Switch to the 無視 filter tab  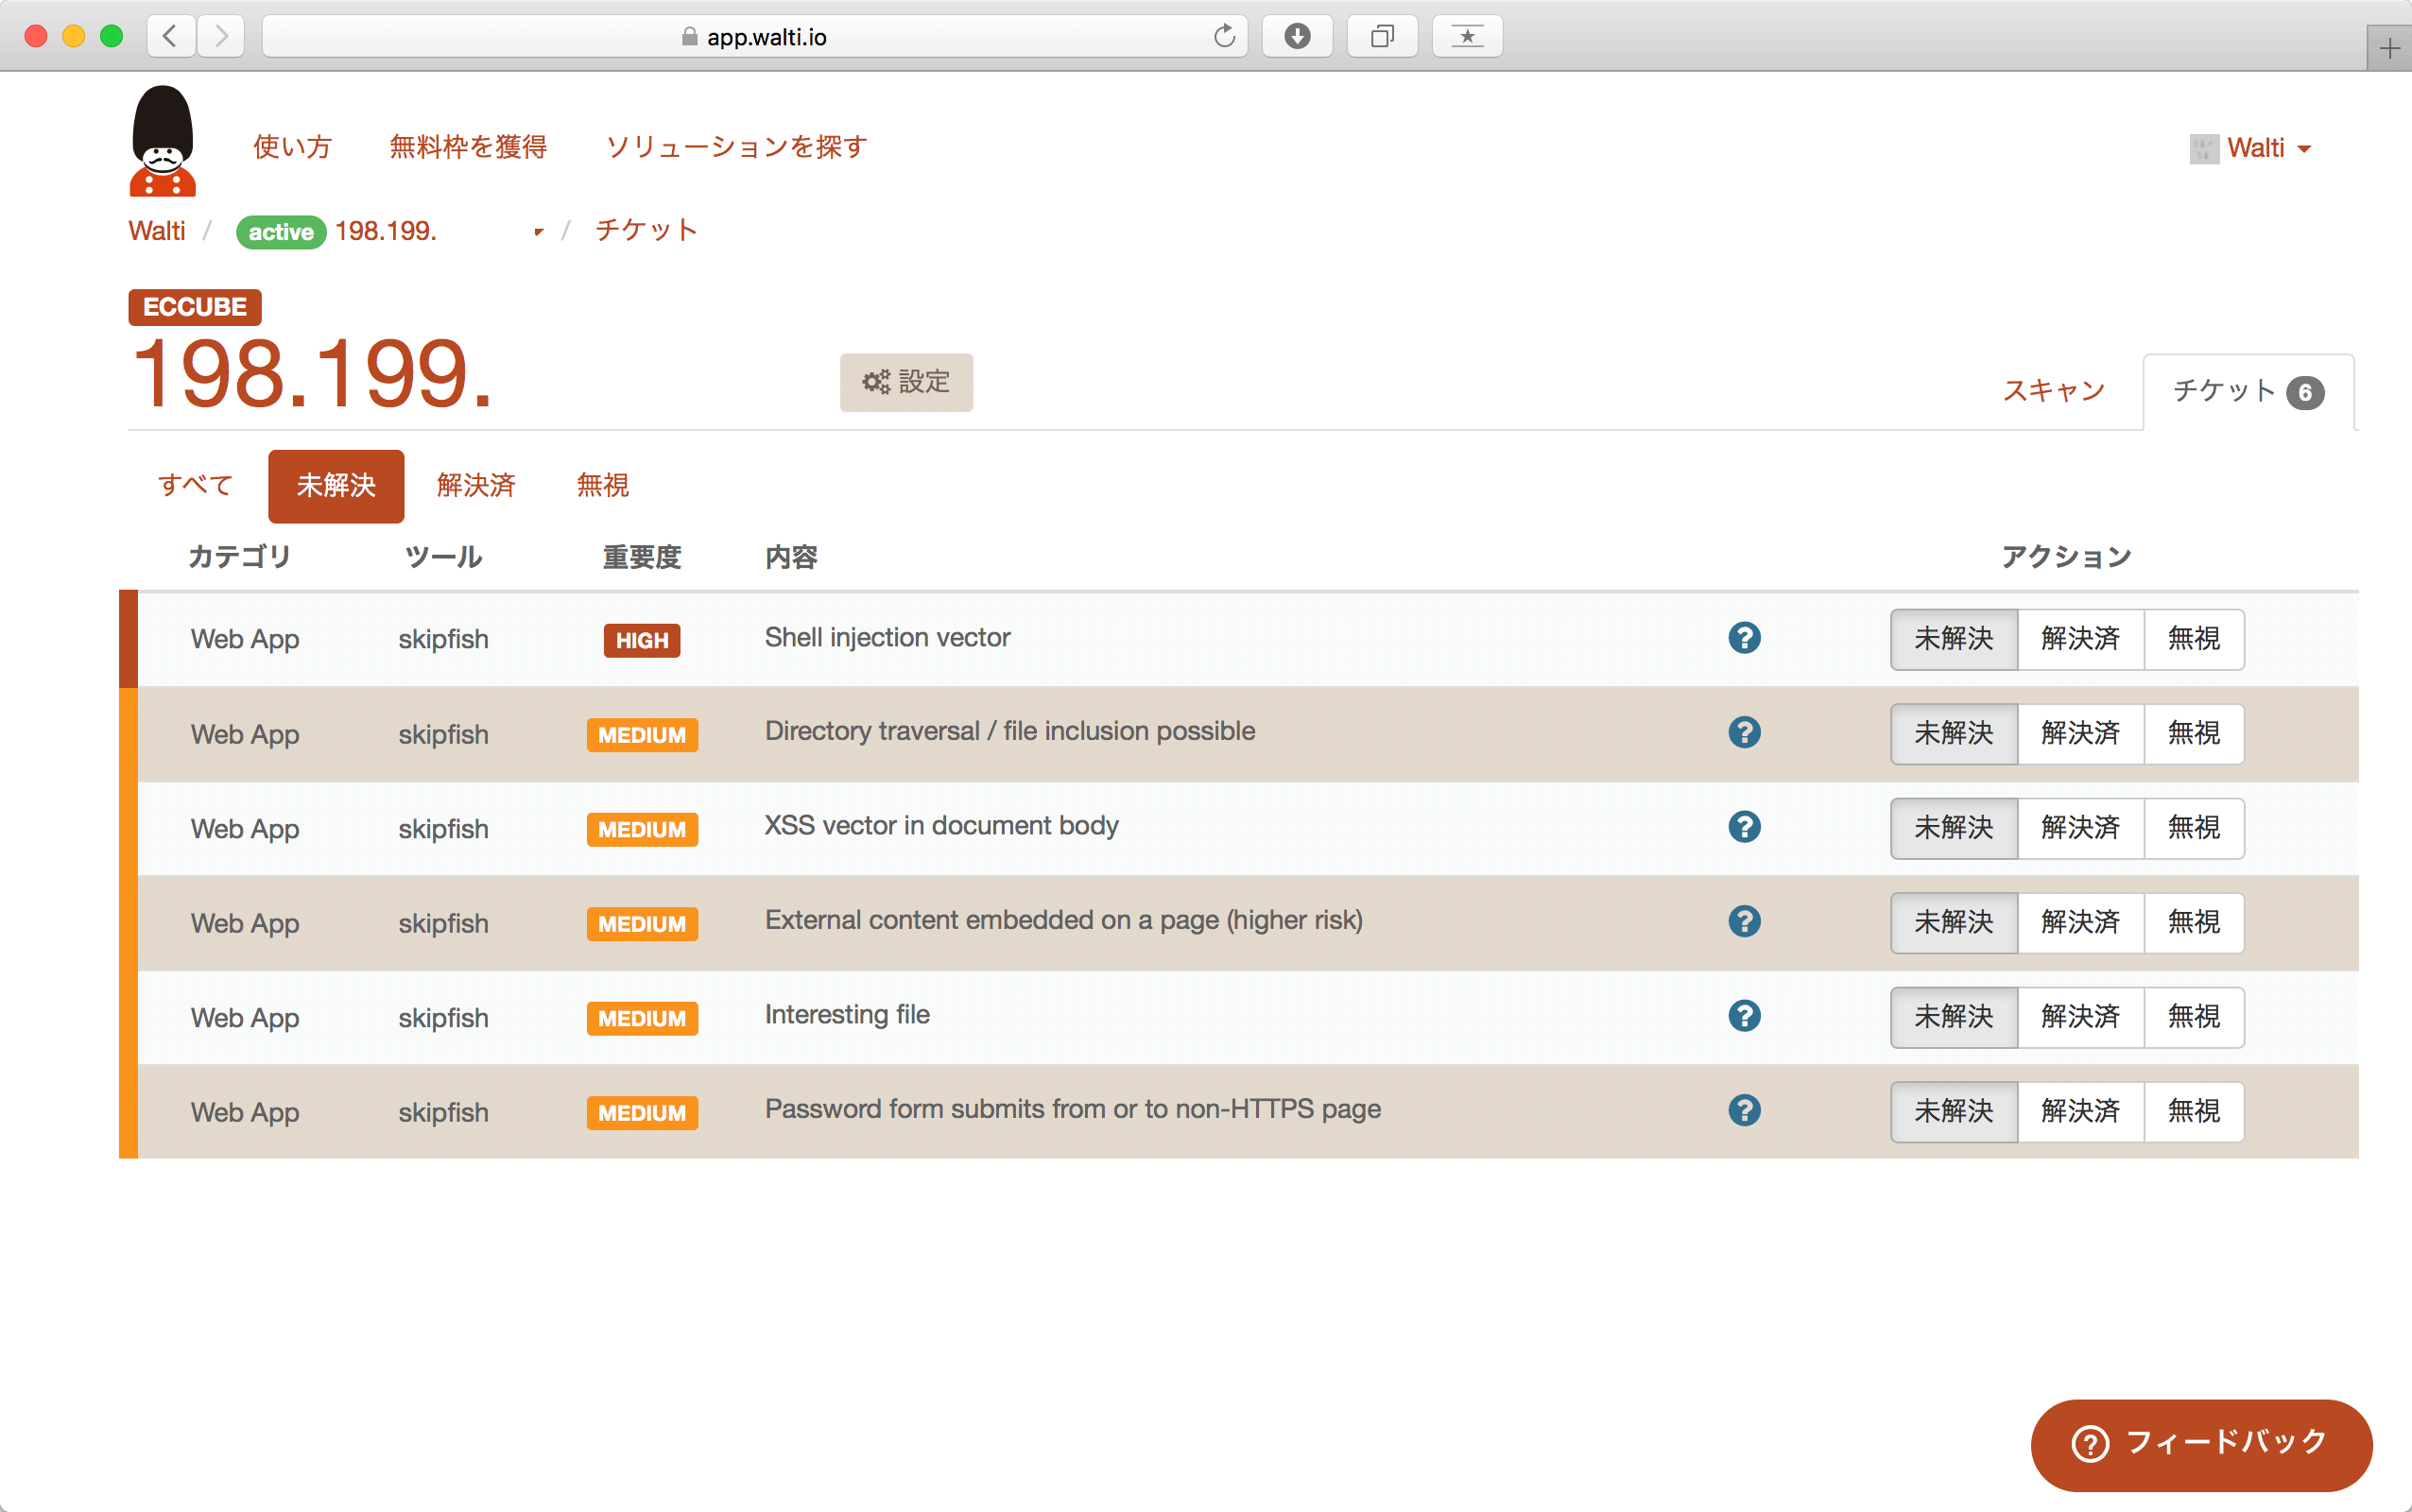(603, 486)
